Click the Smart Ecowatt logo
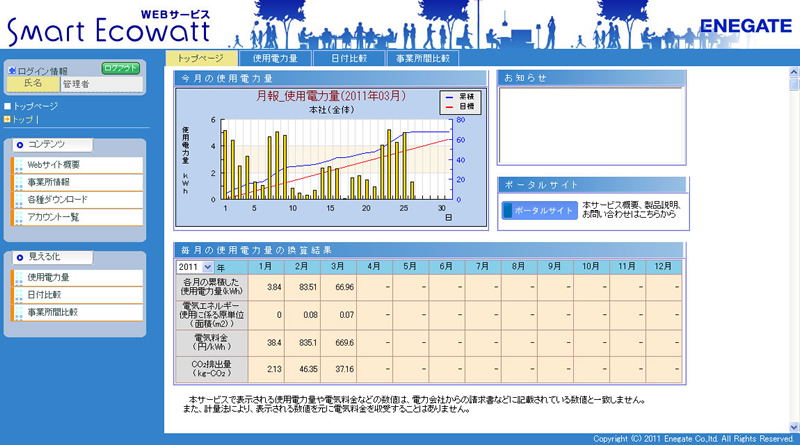 [x=109, y=27]
